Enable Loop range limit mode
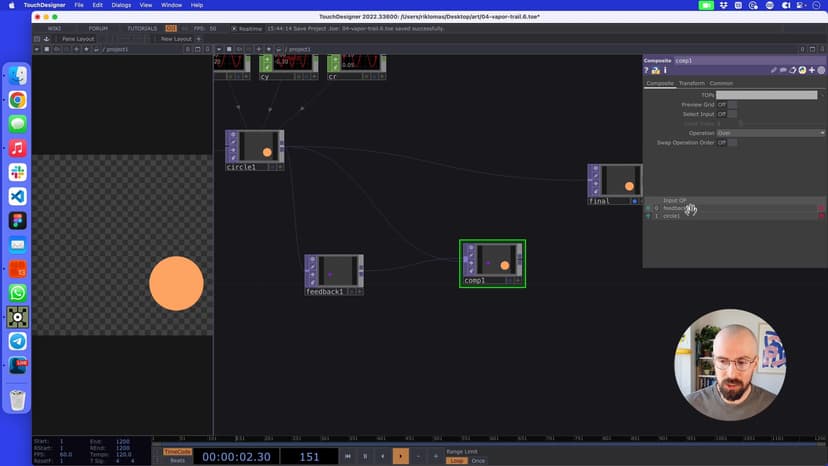Image resolution: width=828 pixels, height=466 pixels. click(x=456, y=461)
